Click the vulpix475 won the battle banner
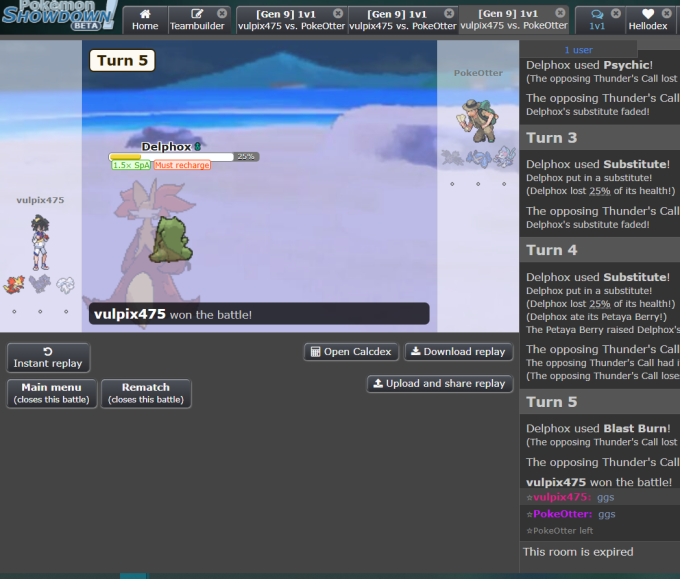 pyautogui.click(x=259, y=314)
